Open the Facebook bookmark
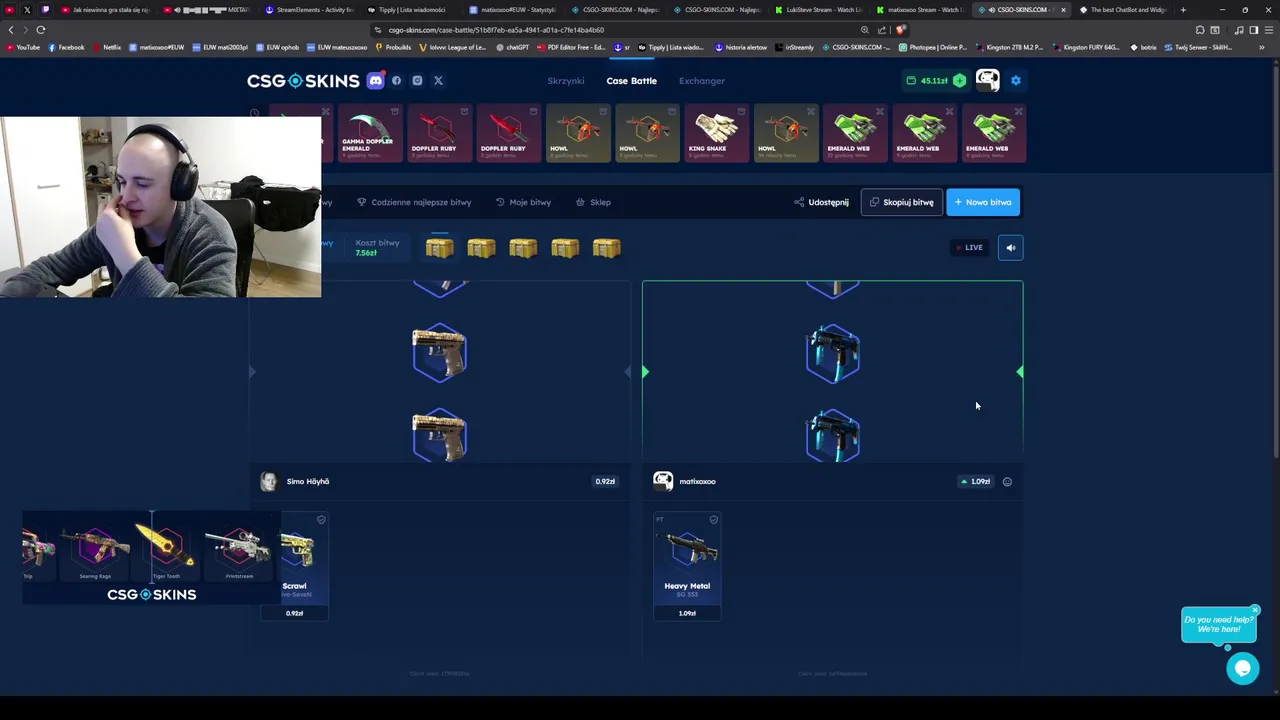The height and width of the screenshot is (720, 1280). pyautogui.click(x=66, y=47)
